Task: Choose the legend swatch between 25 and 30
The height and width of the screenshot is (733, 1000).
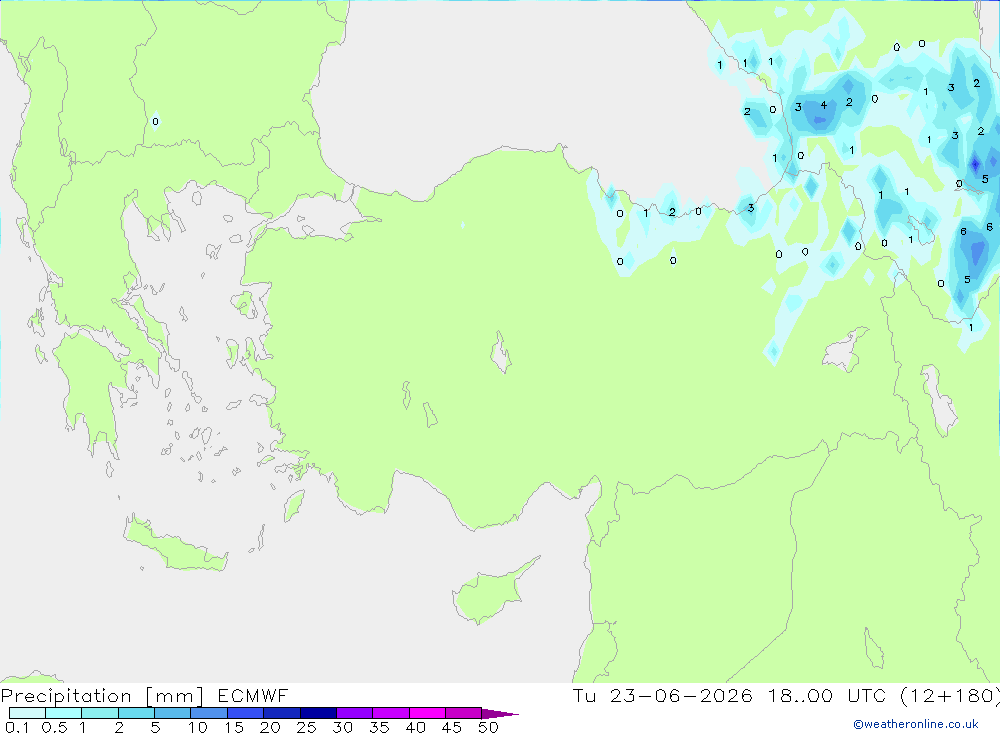Action: tap(318, 713)
